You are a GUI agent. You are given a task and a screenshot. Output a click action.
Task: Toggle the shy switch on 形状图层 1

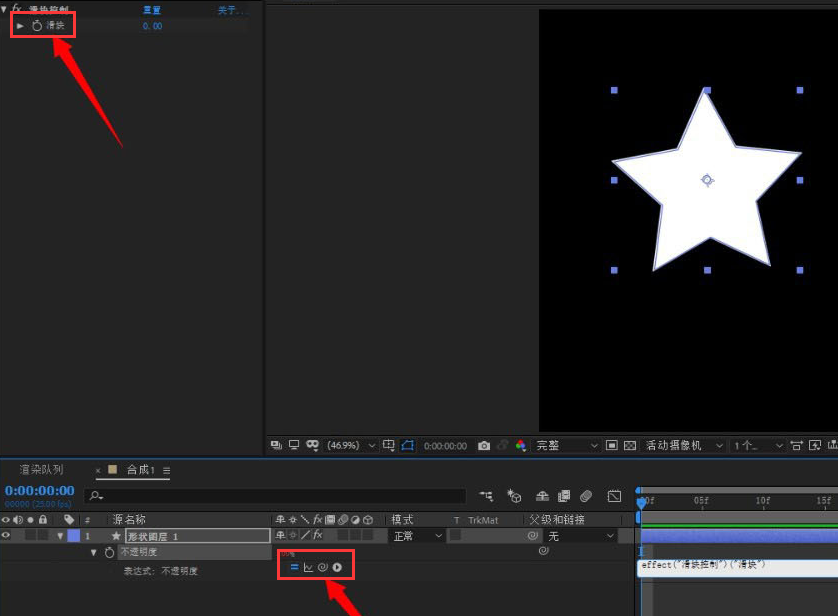(280, 535)
